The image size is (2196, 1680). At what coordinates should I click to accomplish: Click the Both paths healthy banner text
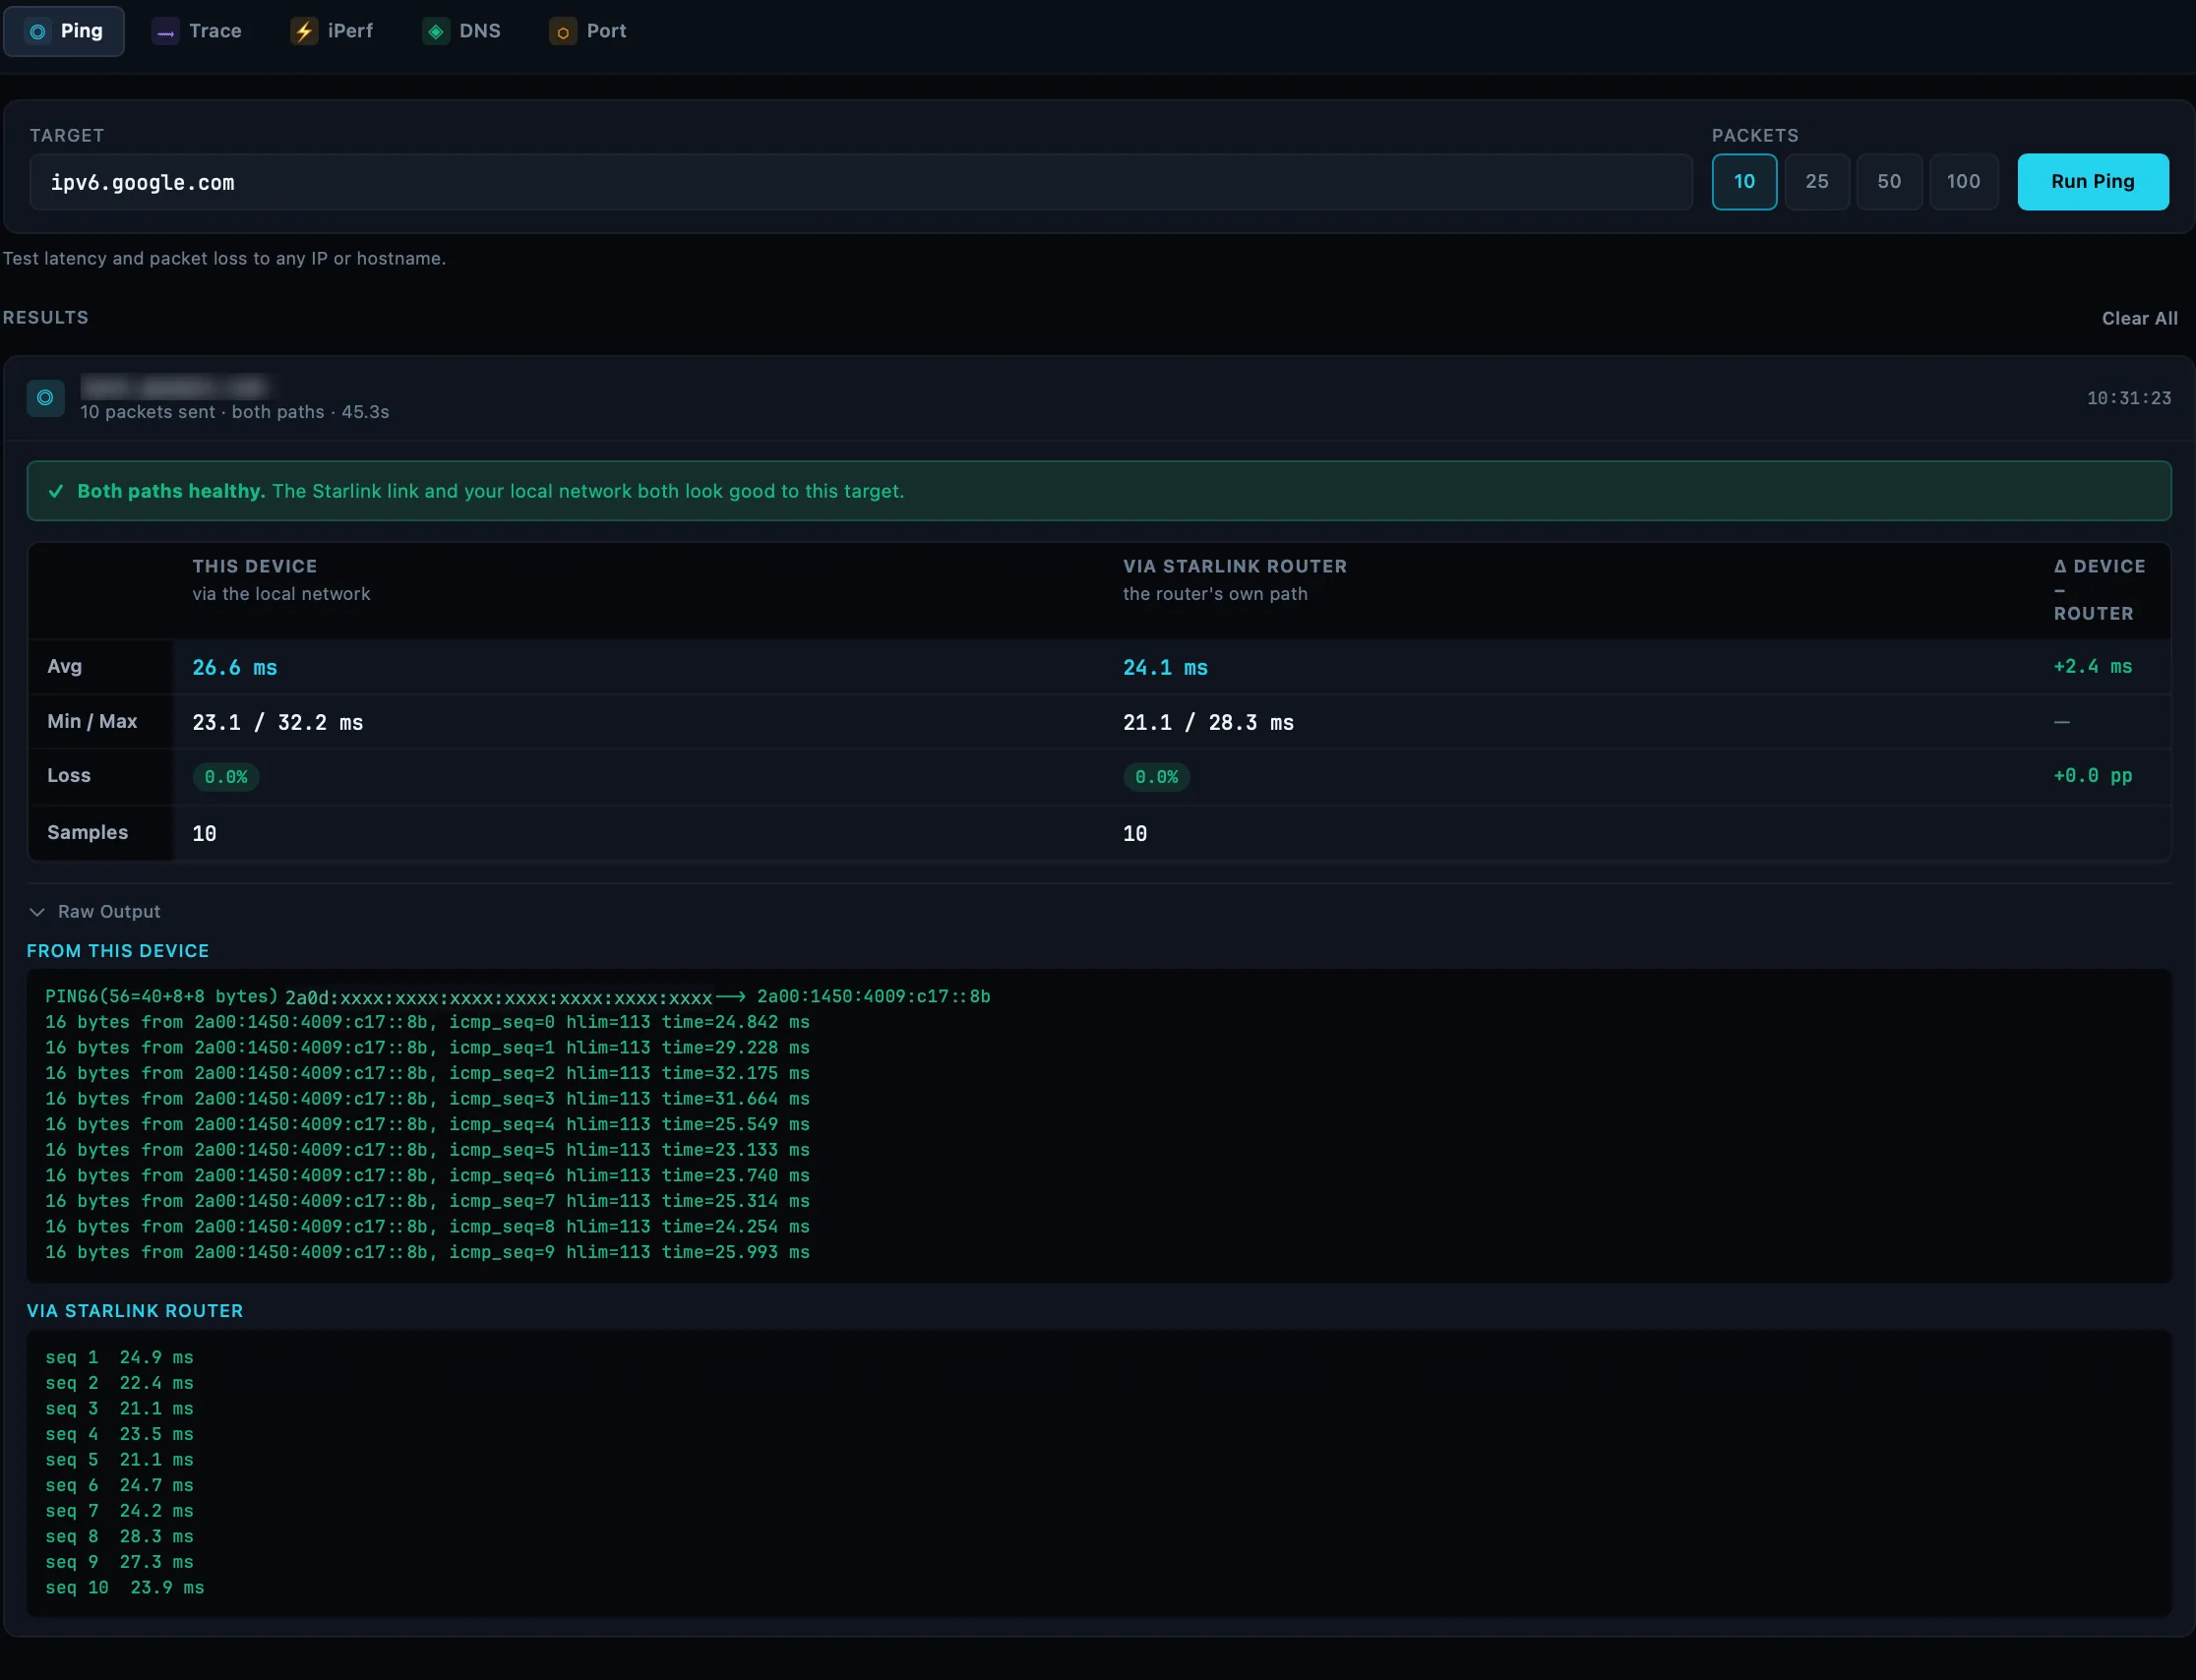(490, 491)
